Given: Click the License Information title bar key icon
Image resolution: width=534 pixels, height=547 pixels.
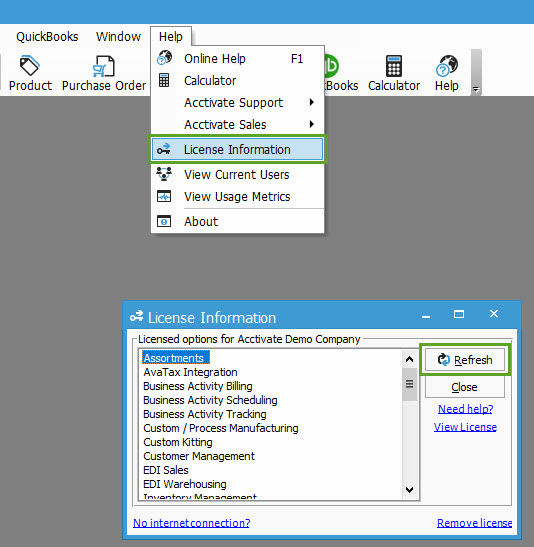Looking at the screenshot, I should point(136,316).
